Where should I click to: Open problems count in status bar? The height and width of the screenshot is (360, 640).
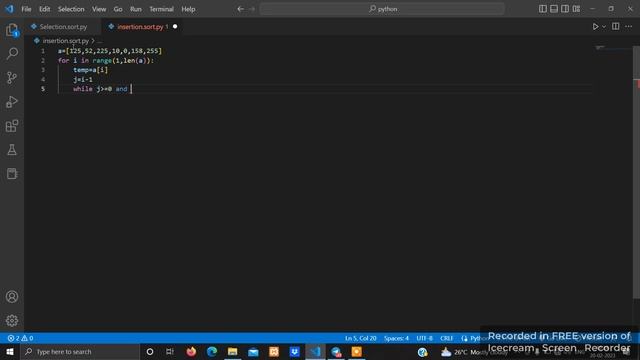[x=20, y=338]
